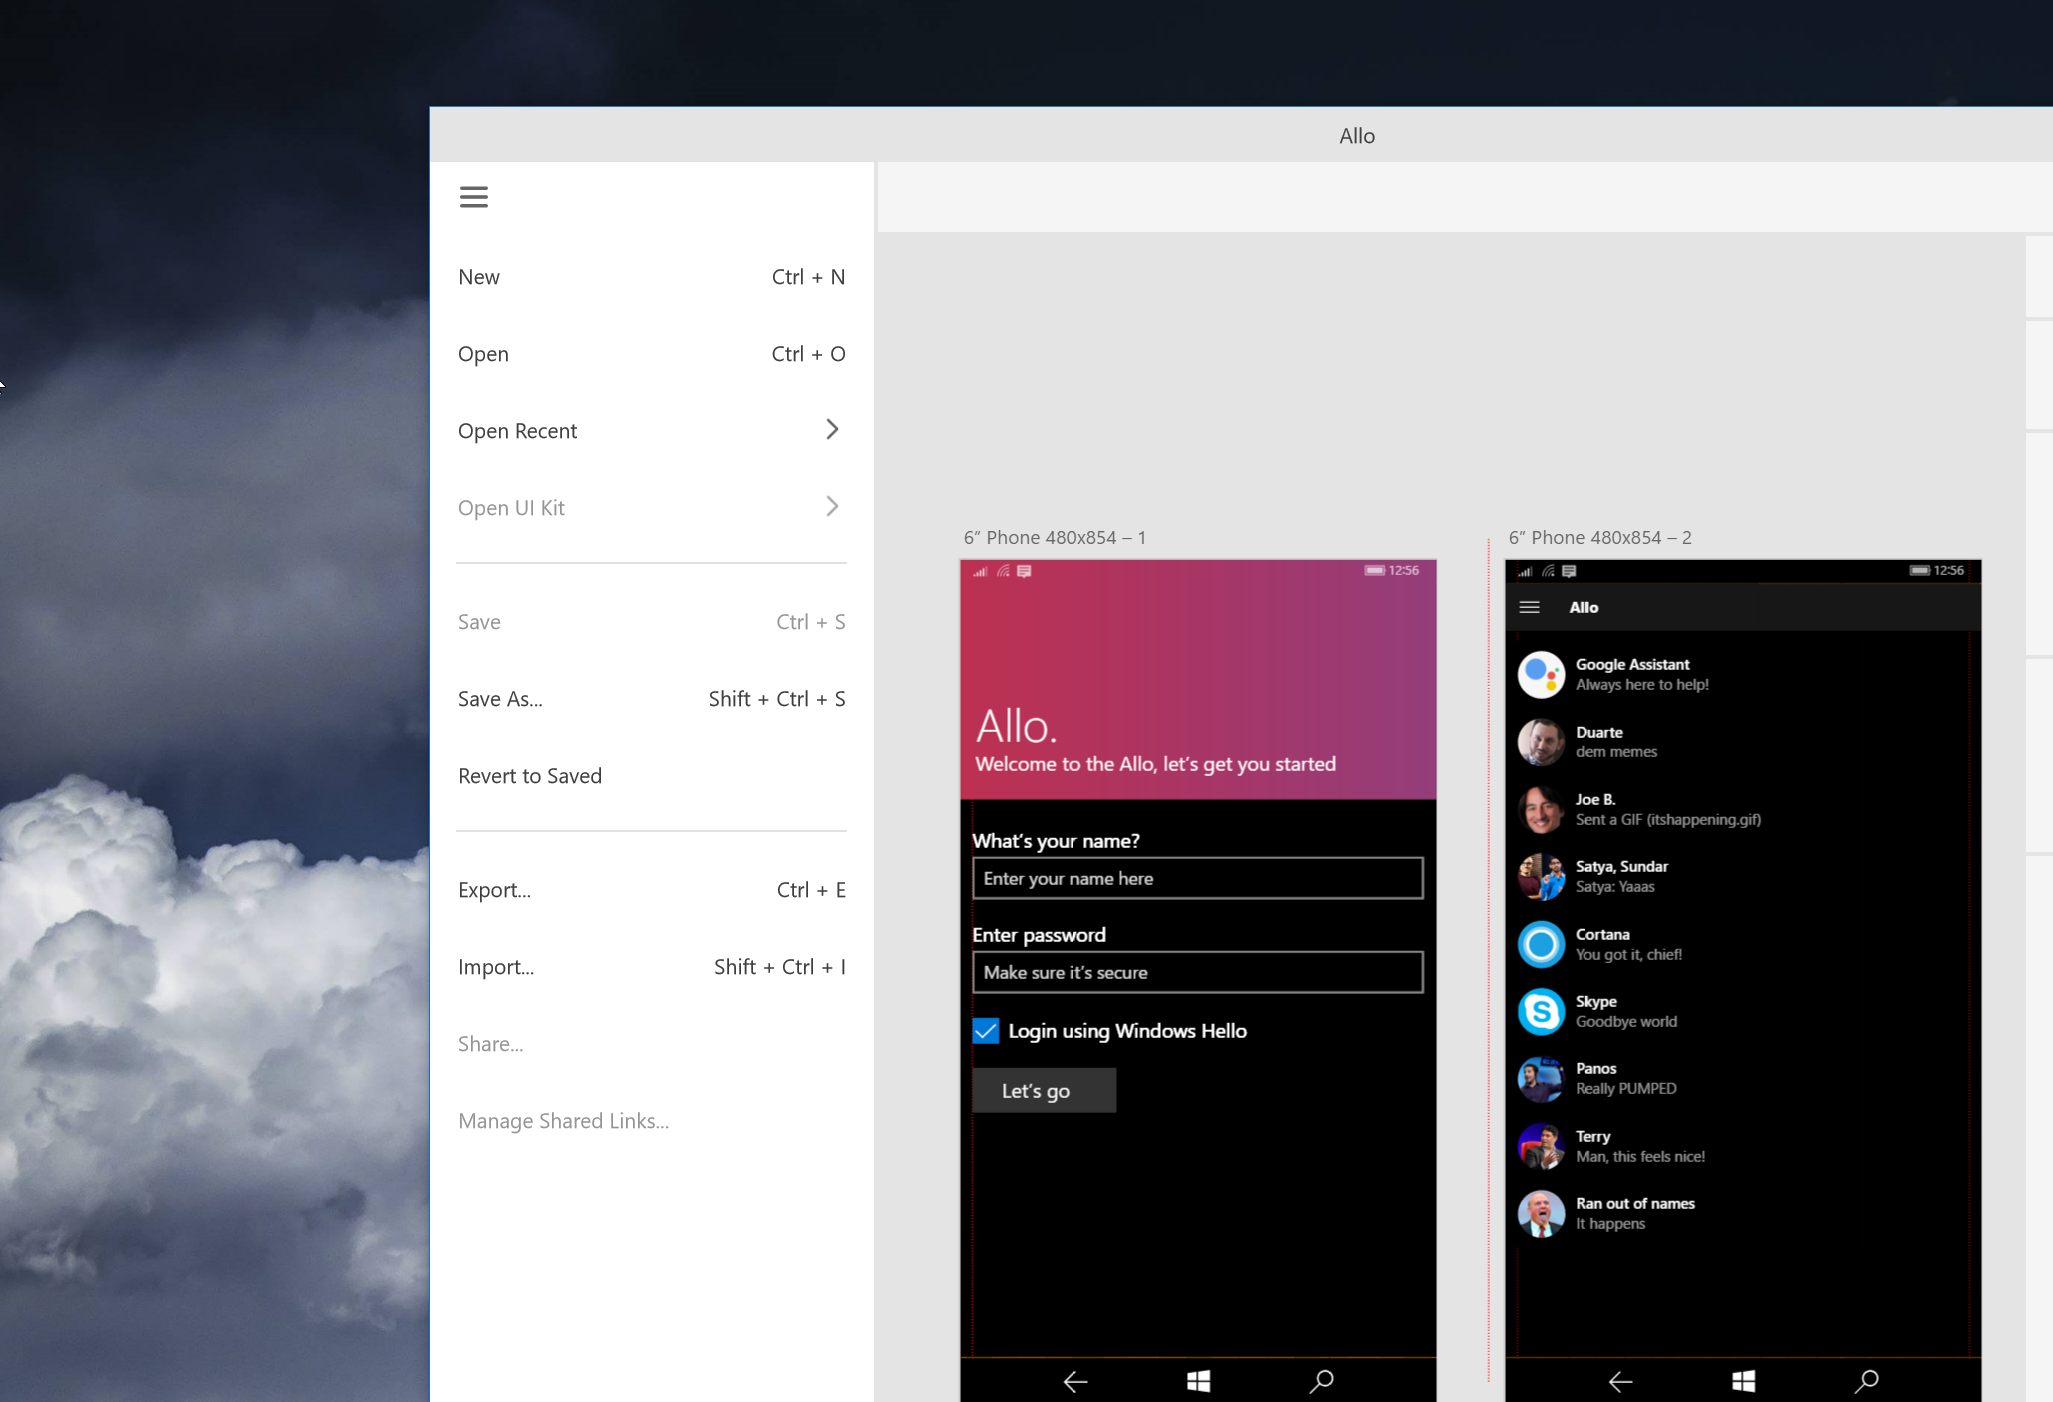Click the Make sure it's secure password field
2053x1402 pixels.
coord(1195,972)
